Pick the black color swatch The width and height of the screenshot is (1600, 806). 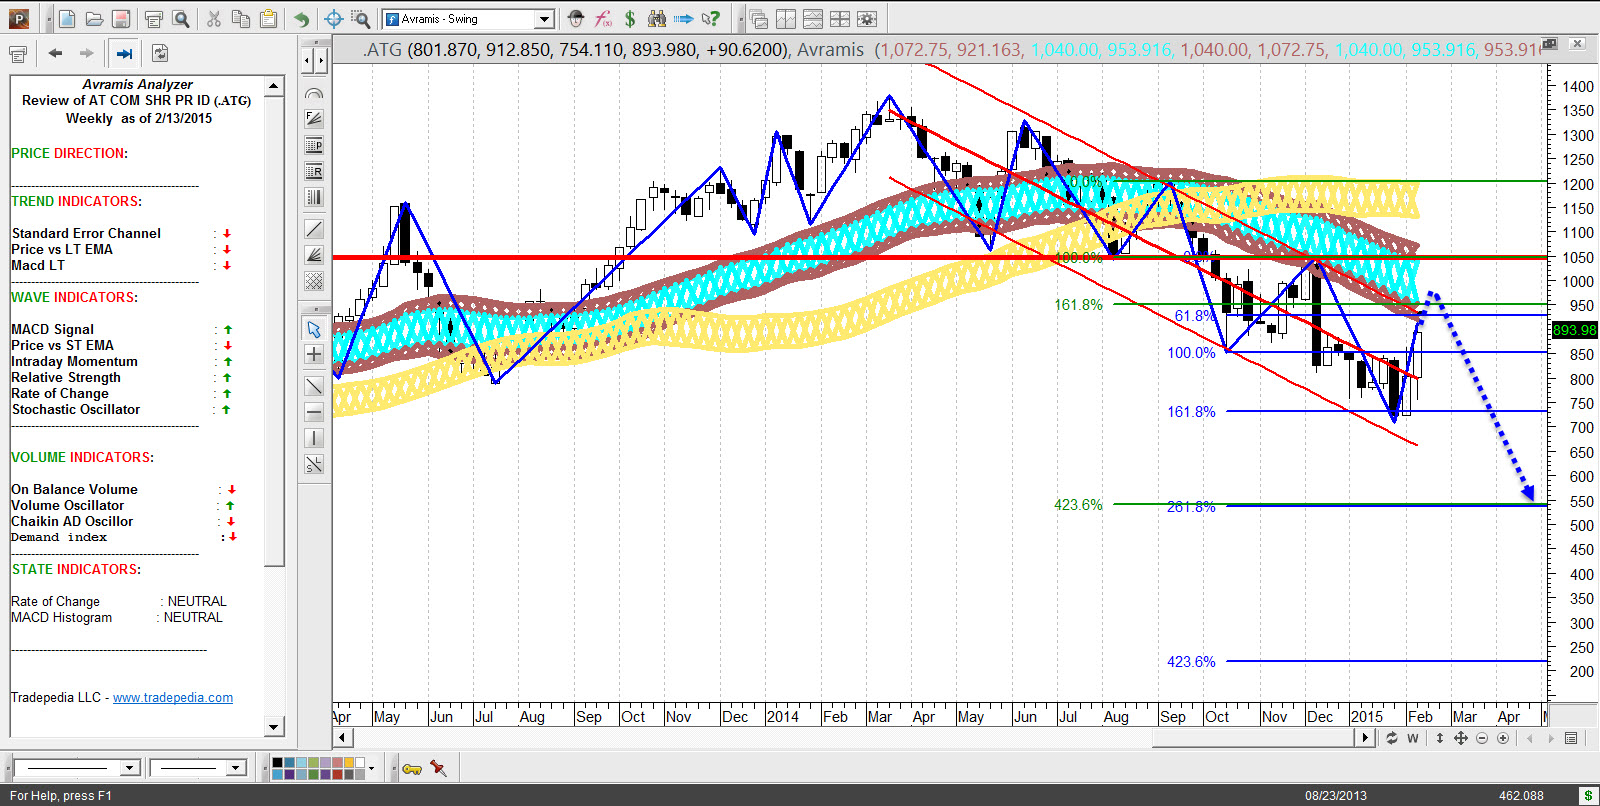[278, 763]
